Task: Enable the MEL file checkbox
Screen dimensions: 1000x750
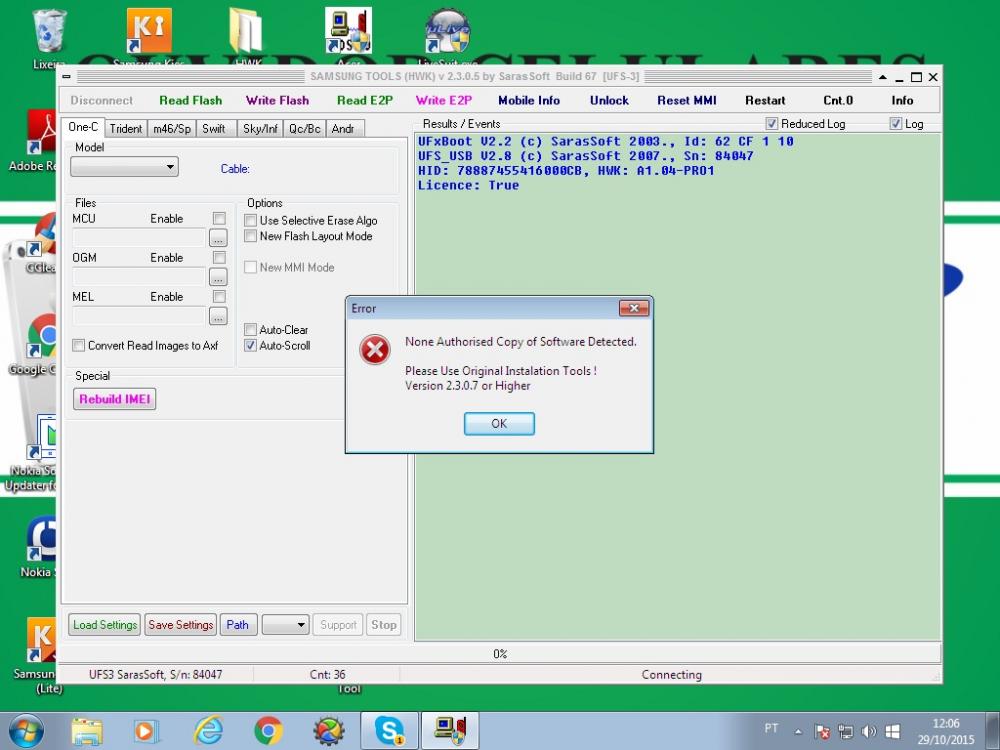Action: coord(219,297)
